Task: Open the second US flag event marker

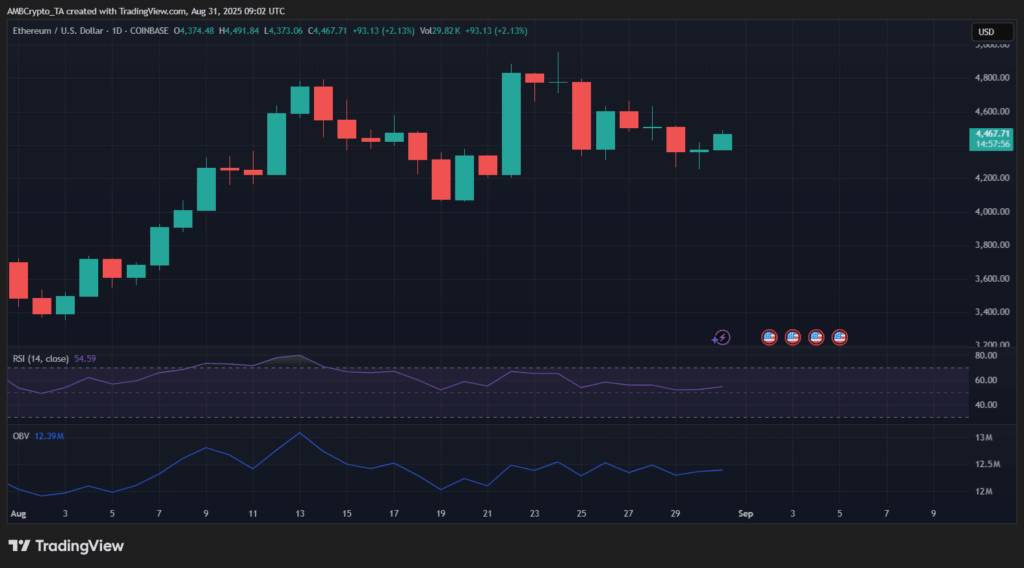Action: pyautogui.click(x=793, y=338)
